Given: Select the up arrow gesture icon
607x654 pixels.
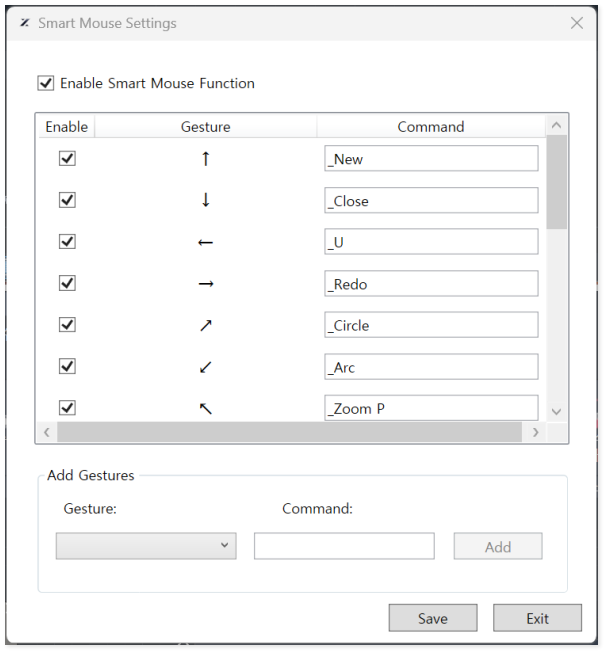Looking at the screenshot, I should coord(206,158).
